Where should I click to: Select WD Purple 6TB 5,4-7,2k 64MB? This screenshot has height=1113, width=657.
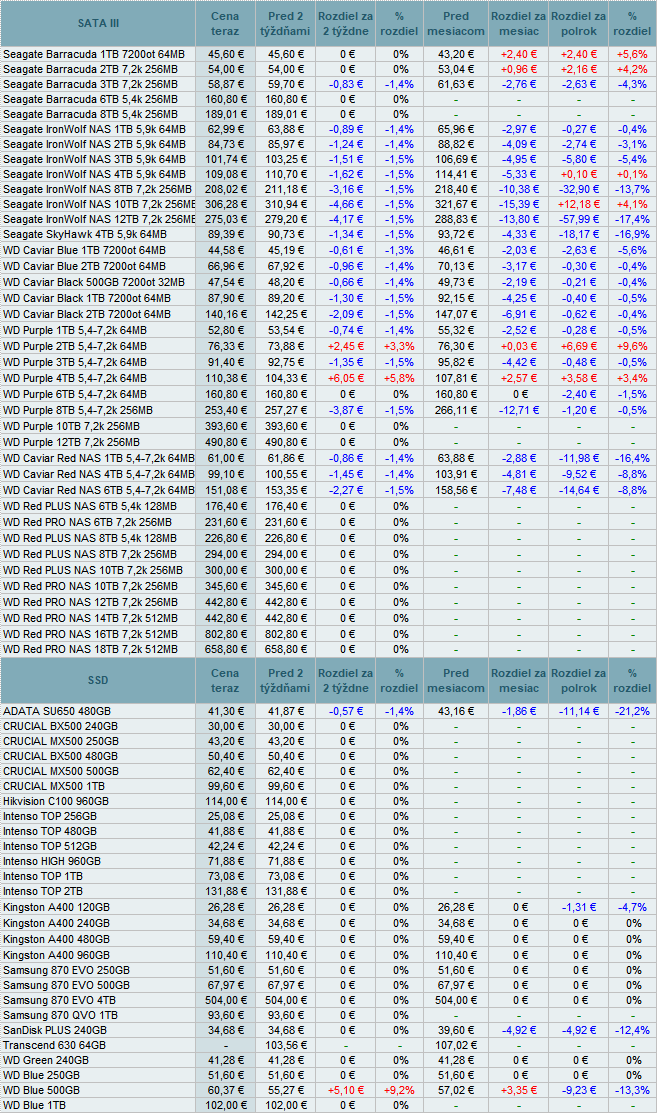click(74, 394)
